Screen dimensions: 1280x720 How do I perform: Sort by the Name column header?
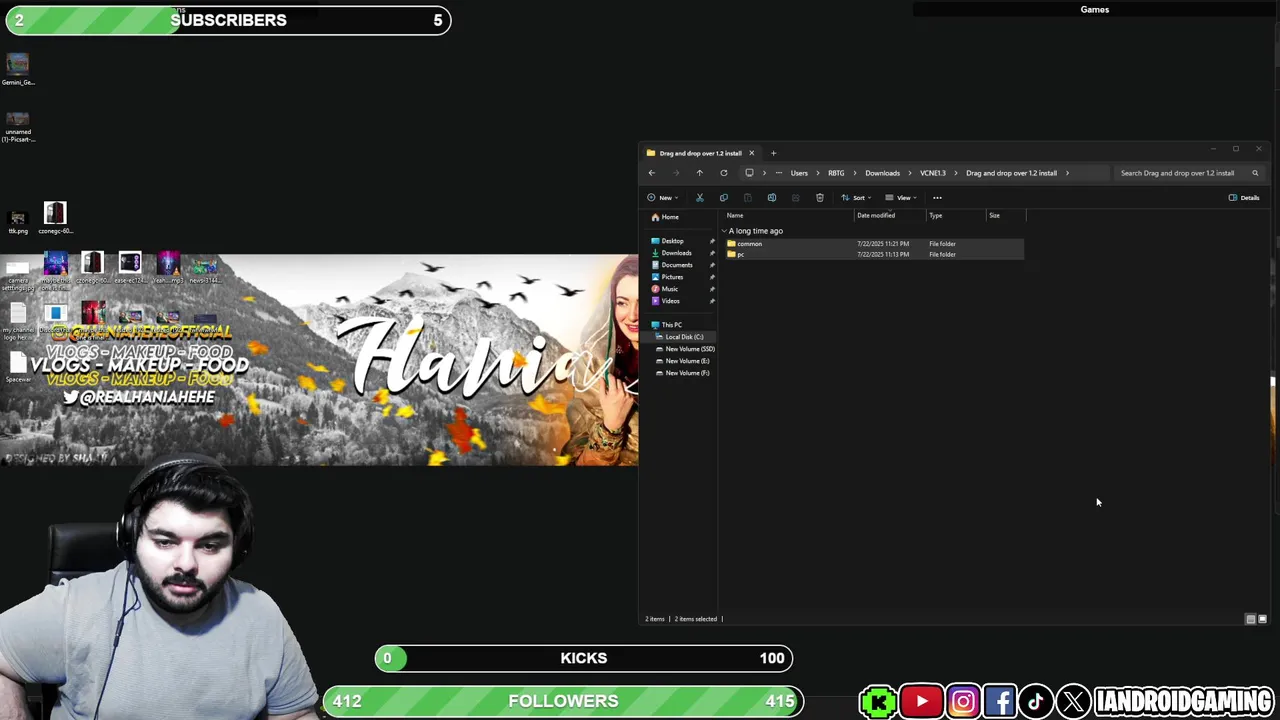(x=735, y=216)
